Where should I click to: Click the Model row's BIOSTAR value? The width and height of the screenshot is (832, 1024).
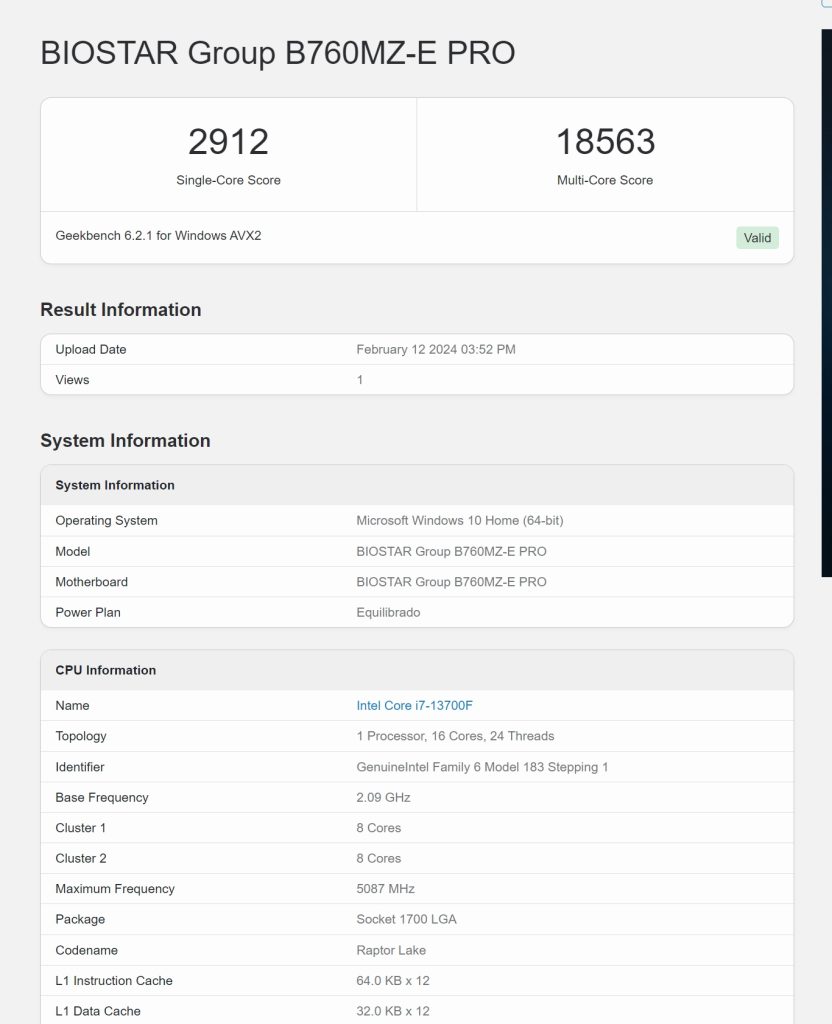coord(451,551)
